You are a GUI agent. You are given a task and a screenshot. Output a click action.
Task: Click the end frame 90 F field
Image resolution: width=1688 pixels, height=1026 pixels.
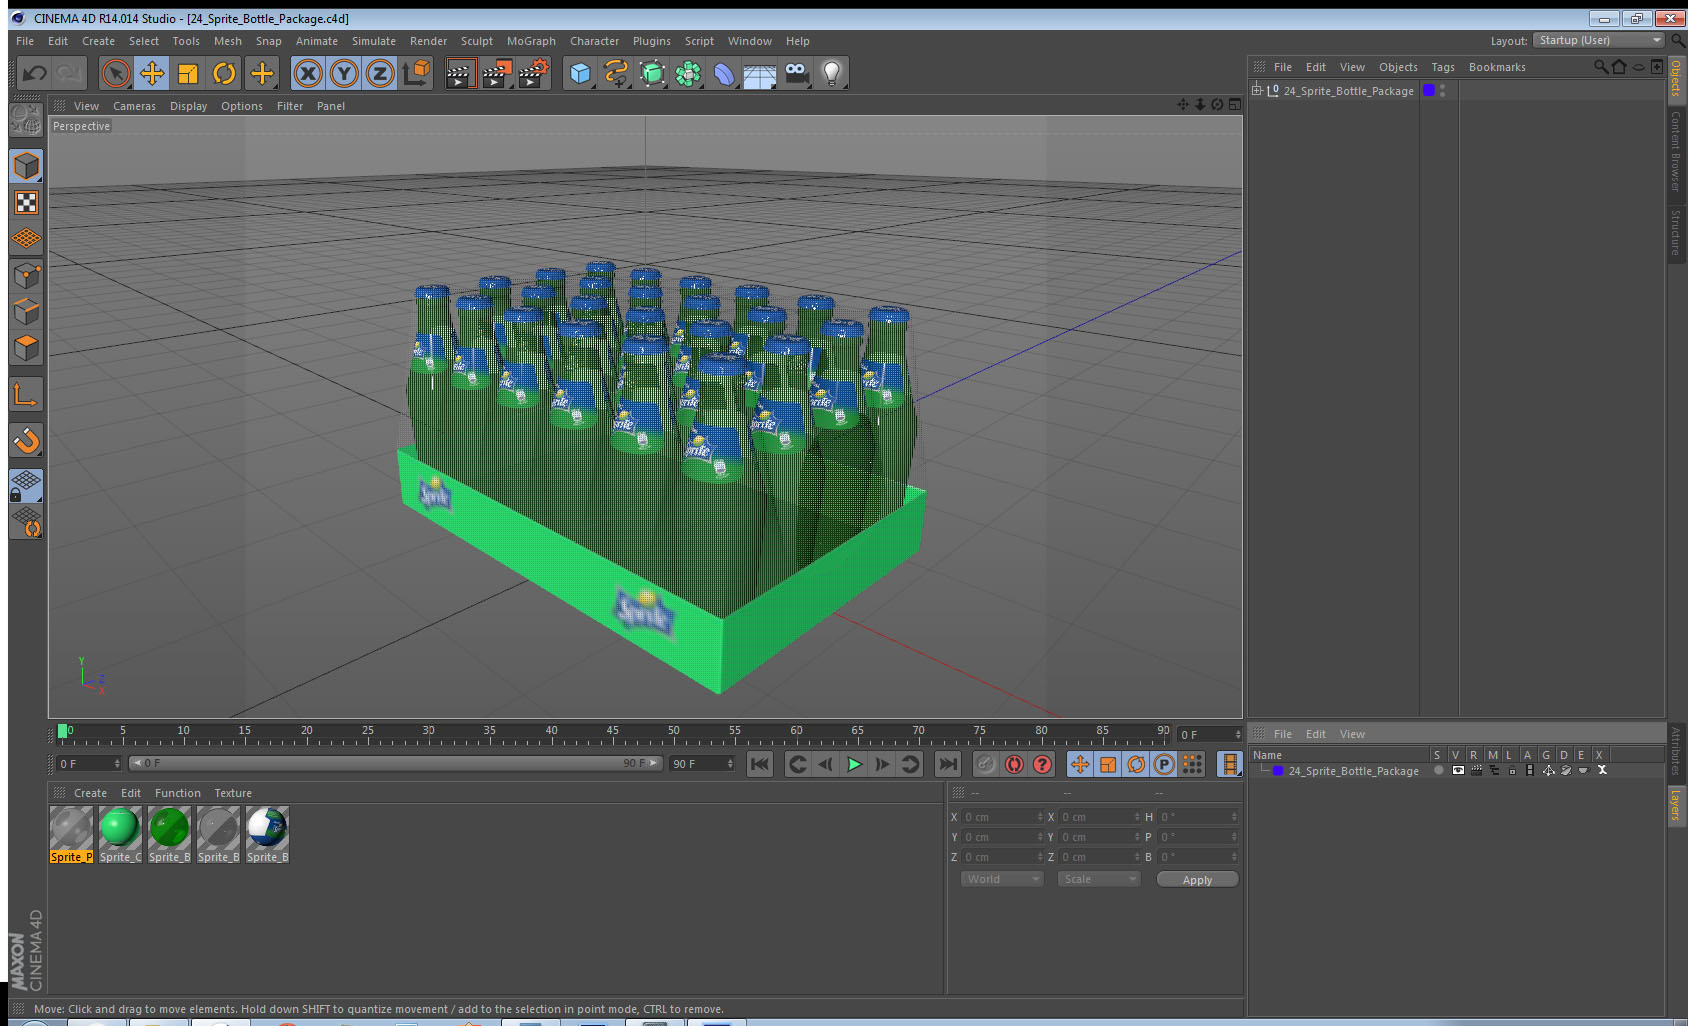(702, 764)
